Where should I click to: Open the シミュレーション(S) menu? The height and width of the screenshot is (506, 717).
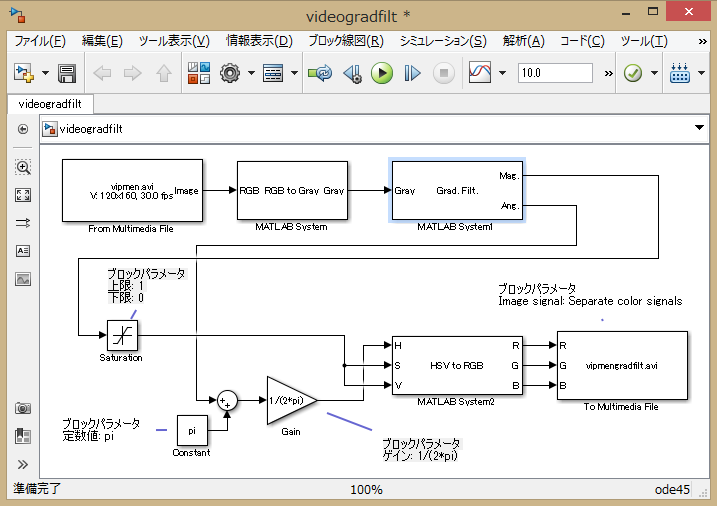pos(442,41)
